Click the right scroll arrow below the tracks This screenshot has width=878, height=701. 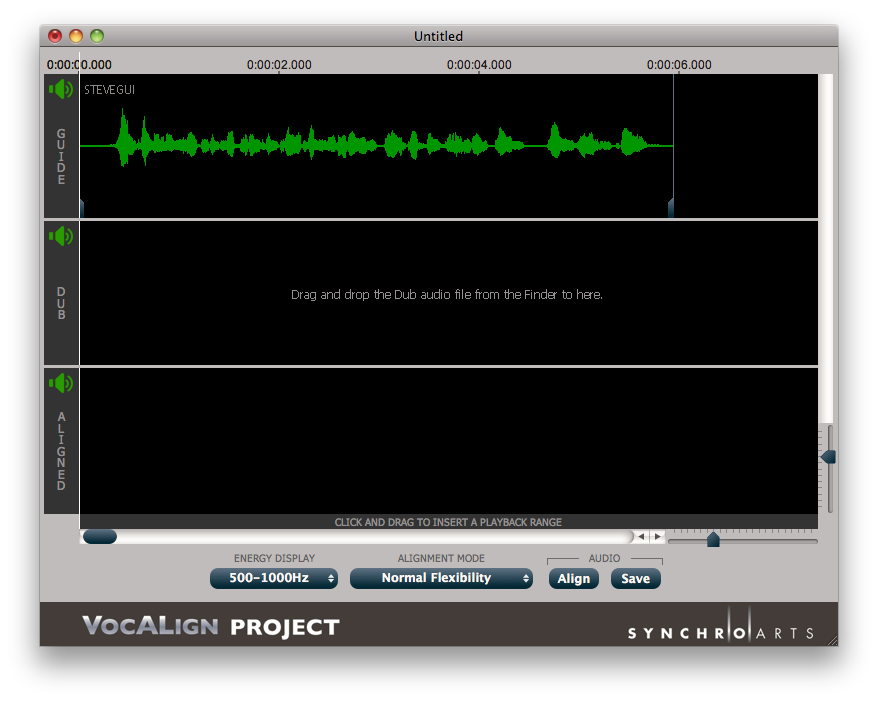[657, 537]
